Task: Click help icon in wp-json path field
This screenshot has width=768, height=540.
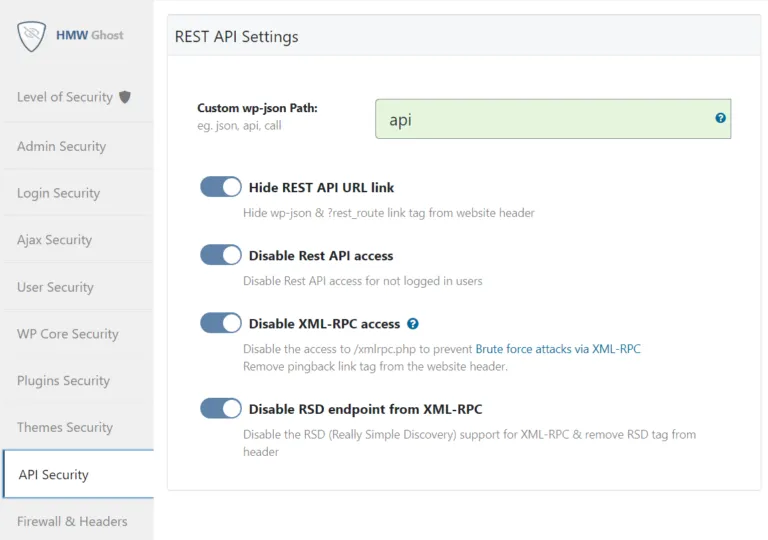Action: tap(720, 118)
